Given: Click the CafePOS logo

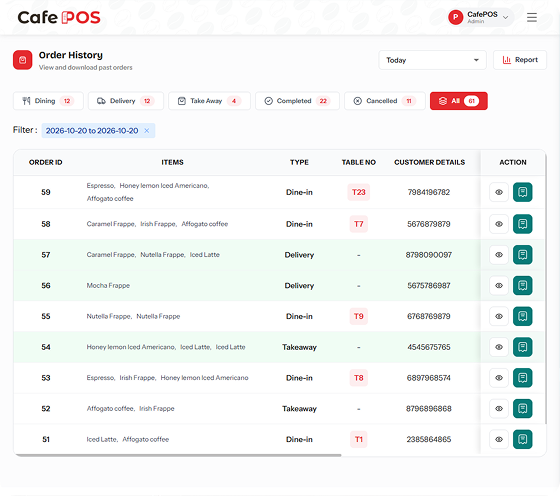Looking at the screenshot, I should (59, 17).
